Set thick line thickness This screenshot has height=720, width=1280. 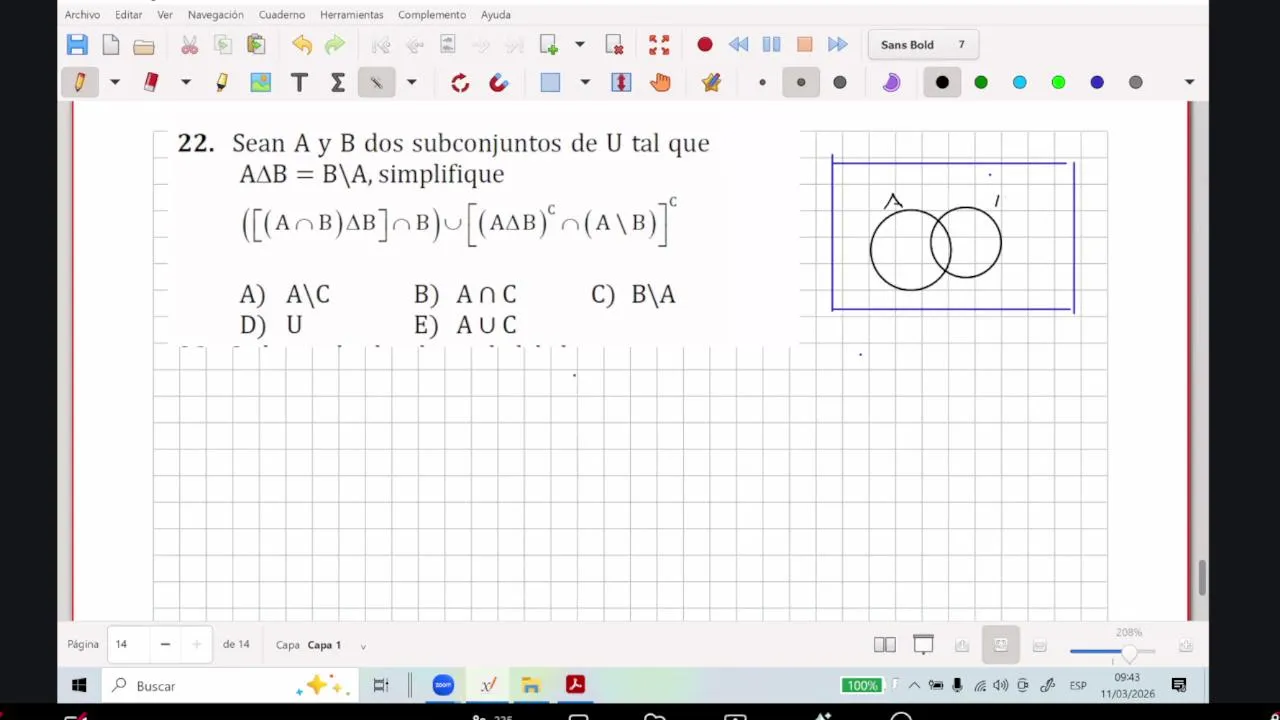pos(840,83)
